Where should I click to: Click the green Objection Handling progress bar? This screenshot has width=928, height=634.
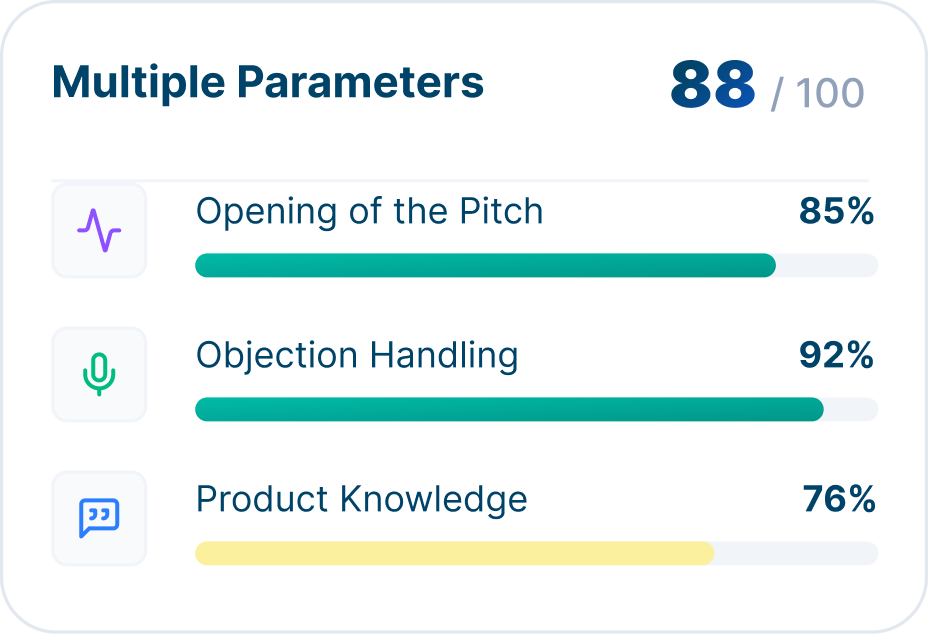[509, 409]
